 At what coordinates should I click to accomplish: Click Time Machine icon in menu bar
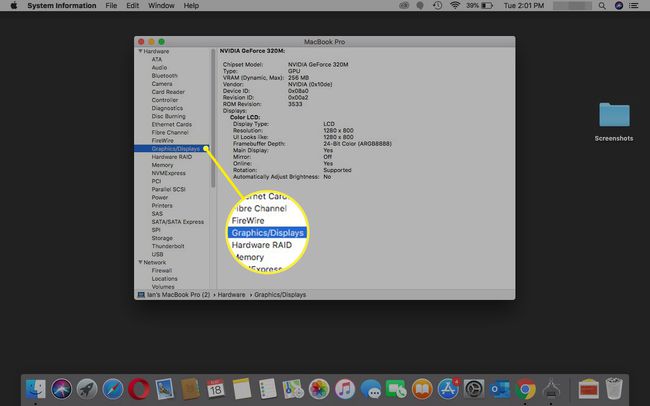(437, 6)
